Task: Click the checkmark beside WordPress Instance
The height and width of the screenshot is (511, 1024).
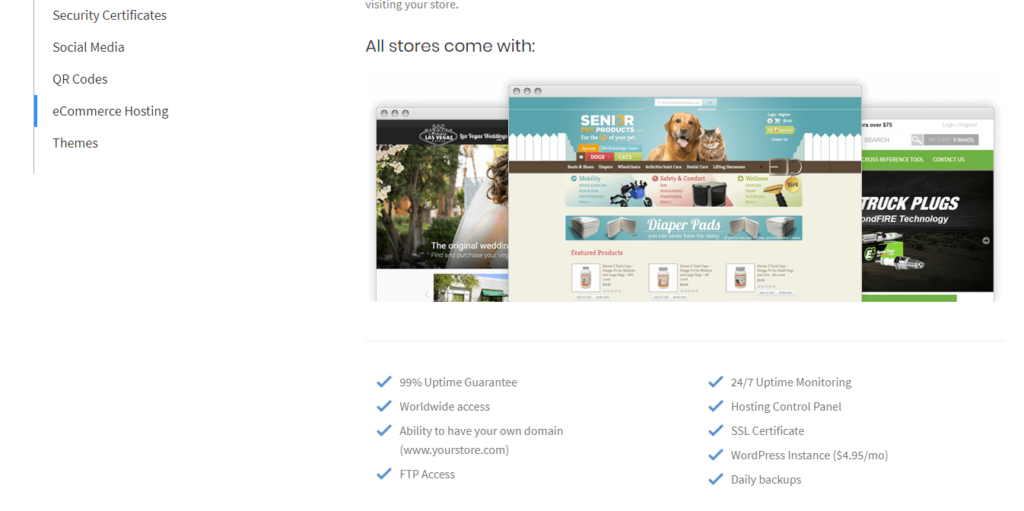Action: coord(716,455)
